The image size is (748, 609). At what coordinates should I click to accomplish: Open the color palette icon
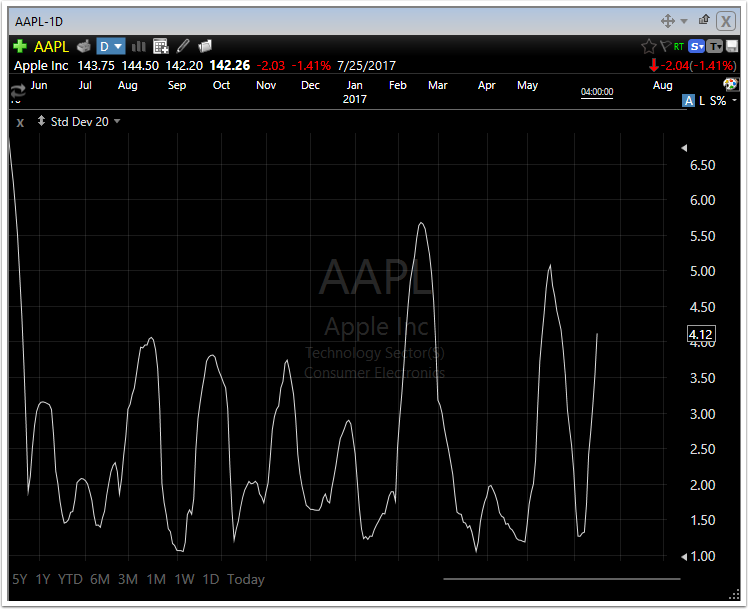pyautogui.click(x=730, y=85)
